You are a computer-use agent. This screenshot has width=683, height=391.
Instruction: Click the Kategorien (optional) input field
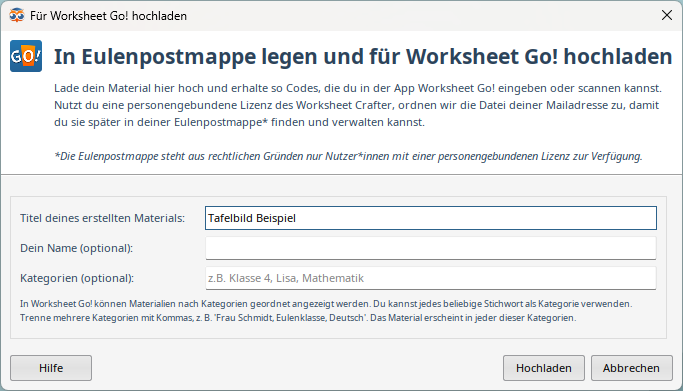coord(431,278)
